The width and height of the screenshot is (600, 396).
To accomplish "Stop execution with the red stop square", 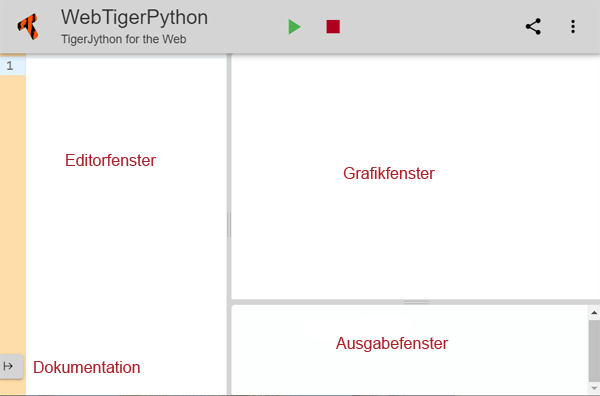I will pos(333,27).
